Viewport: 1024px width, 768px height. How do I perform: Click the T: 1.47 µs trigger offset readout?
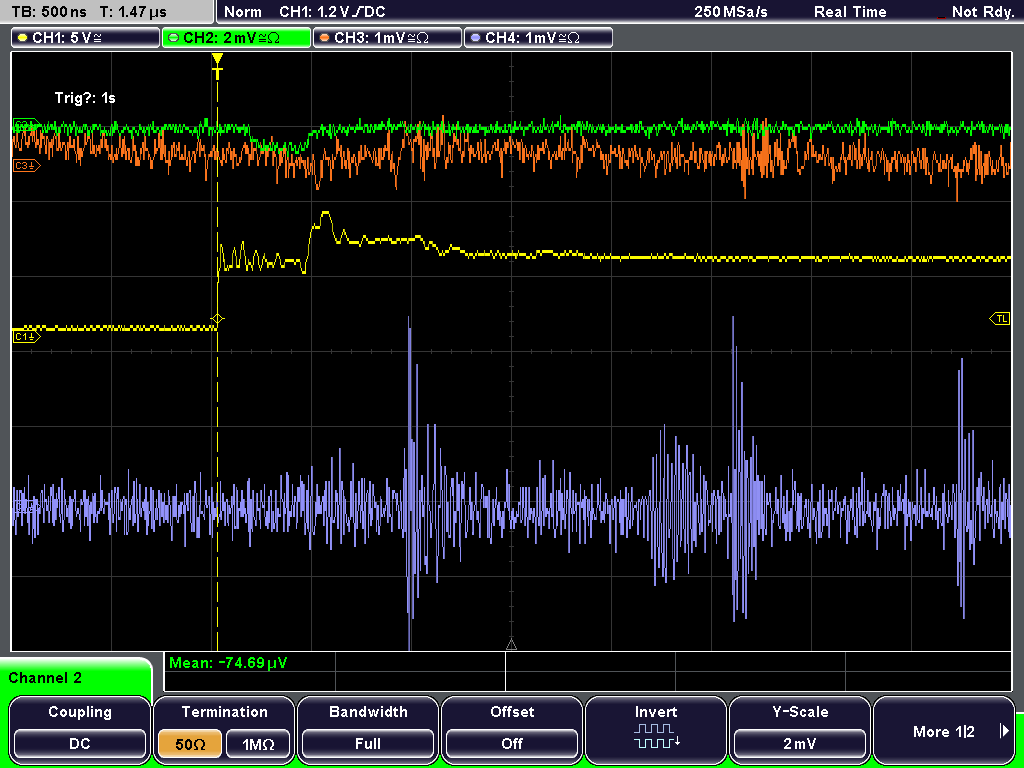coord(134,12)
